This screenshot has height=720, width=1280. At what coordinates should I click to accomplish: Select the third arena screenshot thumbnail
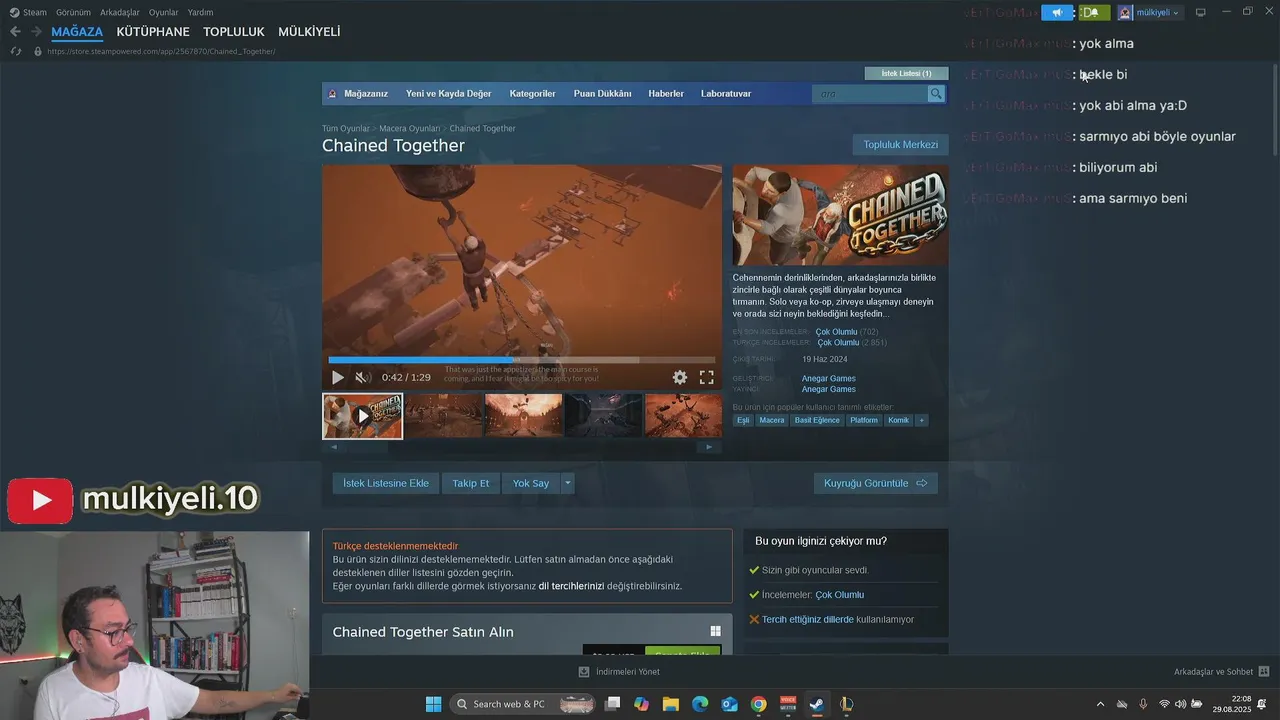coord(523,416)
